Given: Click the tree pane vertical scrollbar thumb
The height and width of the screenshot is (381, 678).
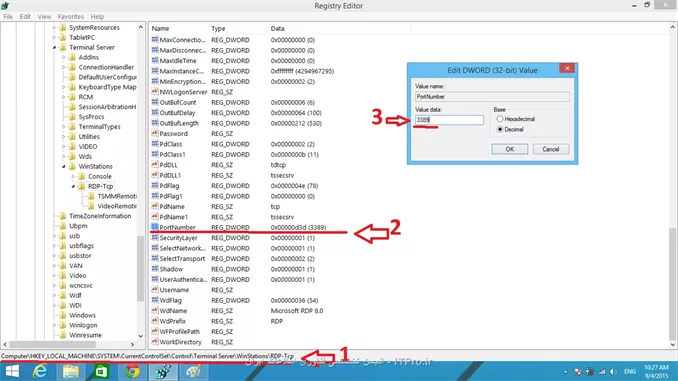Looking at the screenshot, I should coord(140,268).
